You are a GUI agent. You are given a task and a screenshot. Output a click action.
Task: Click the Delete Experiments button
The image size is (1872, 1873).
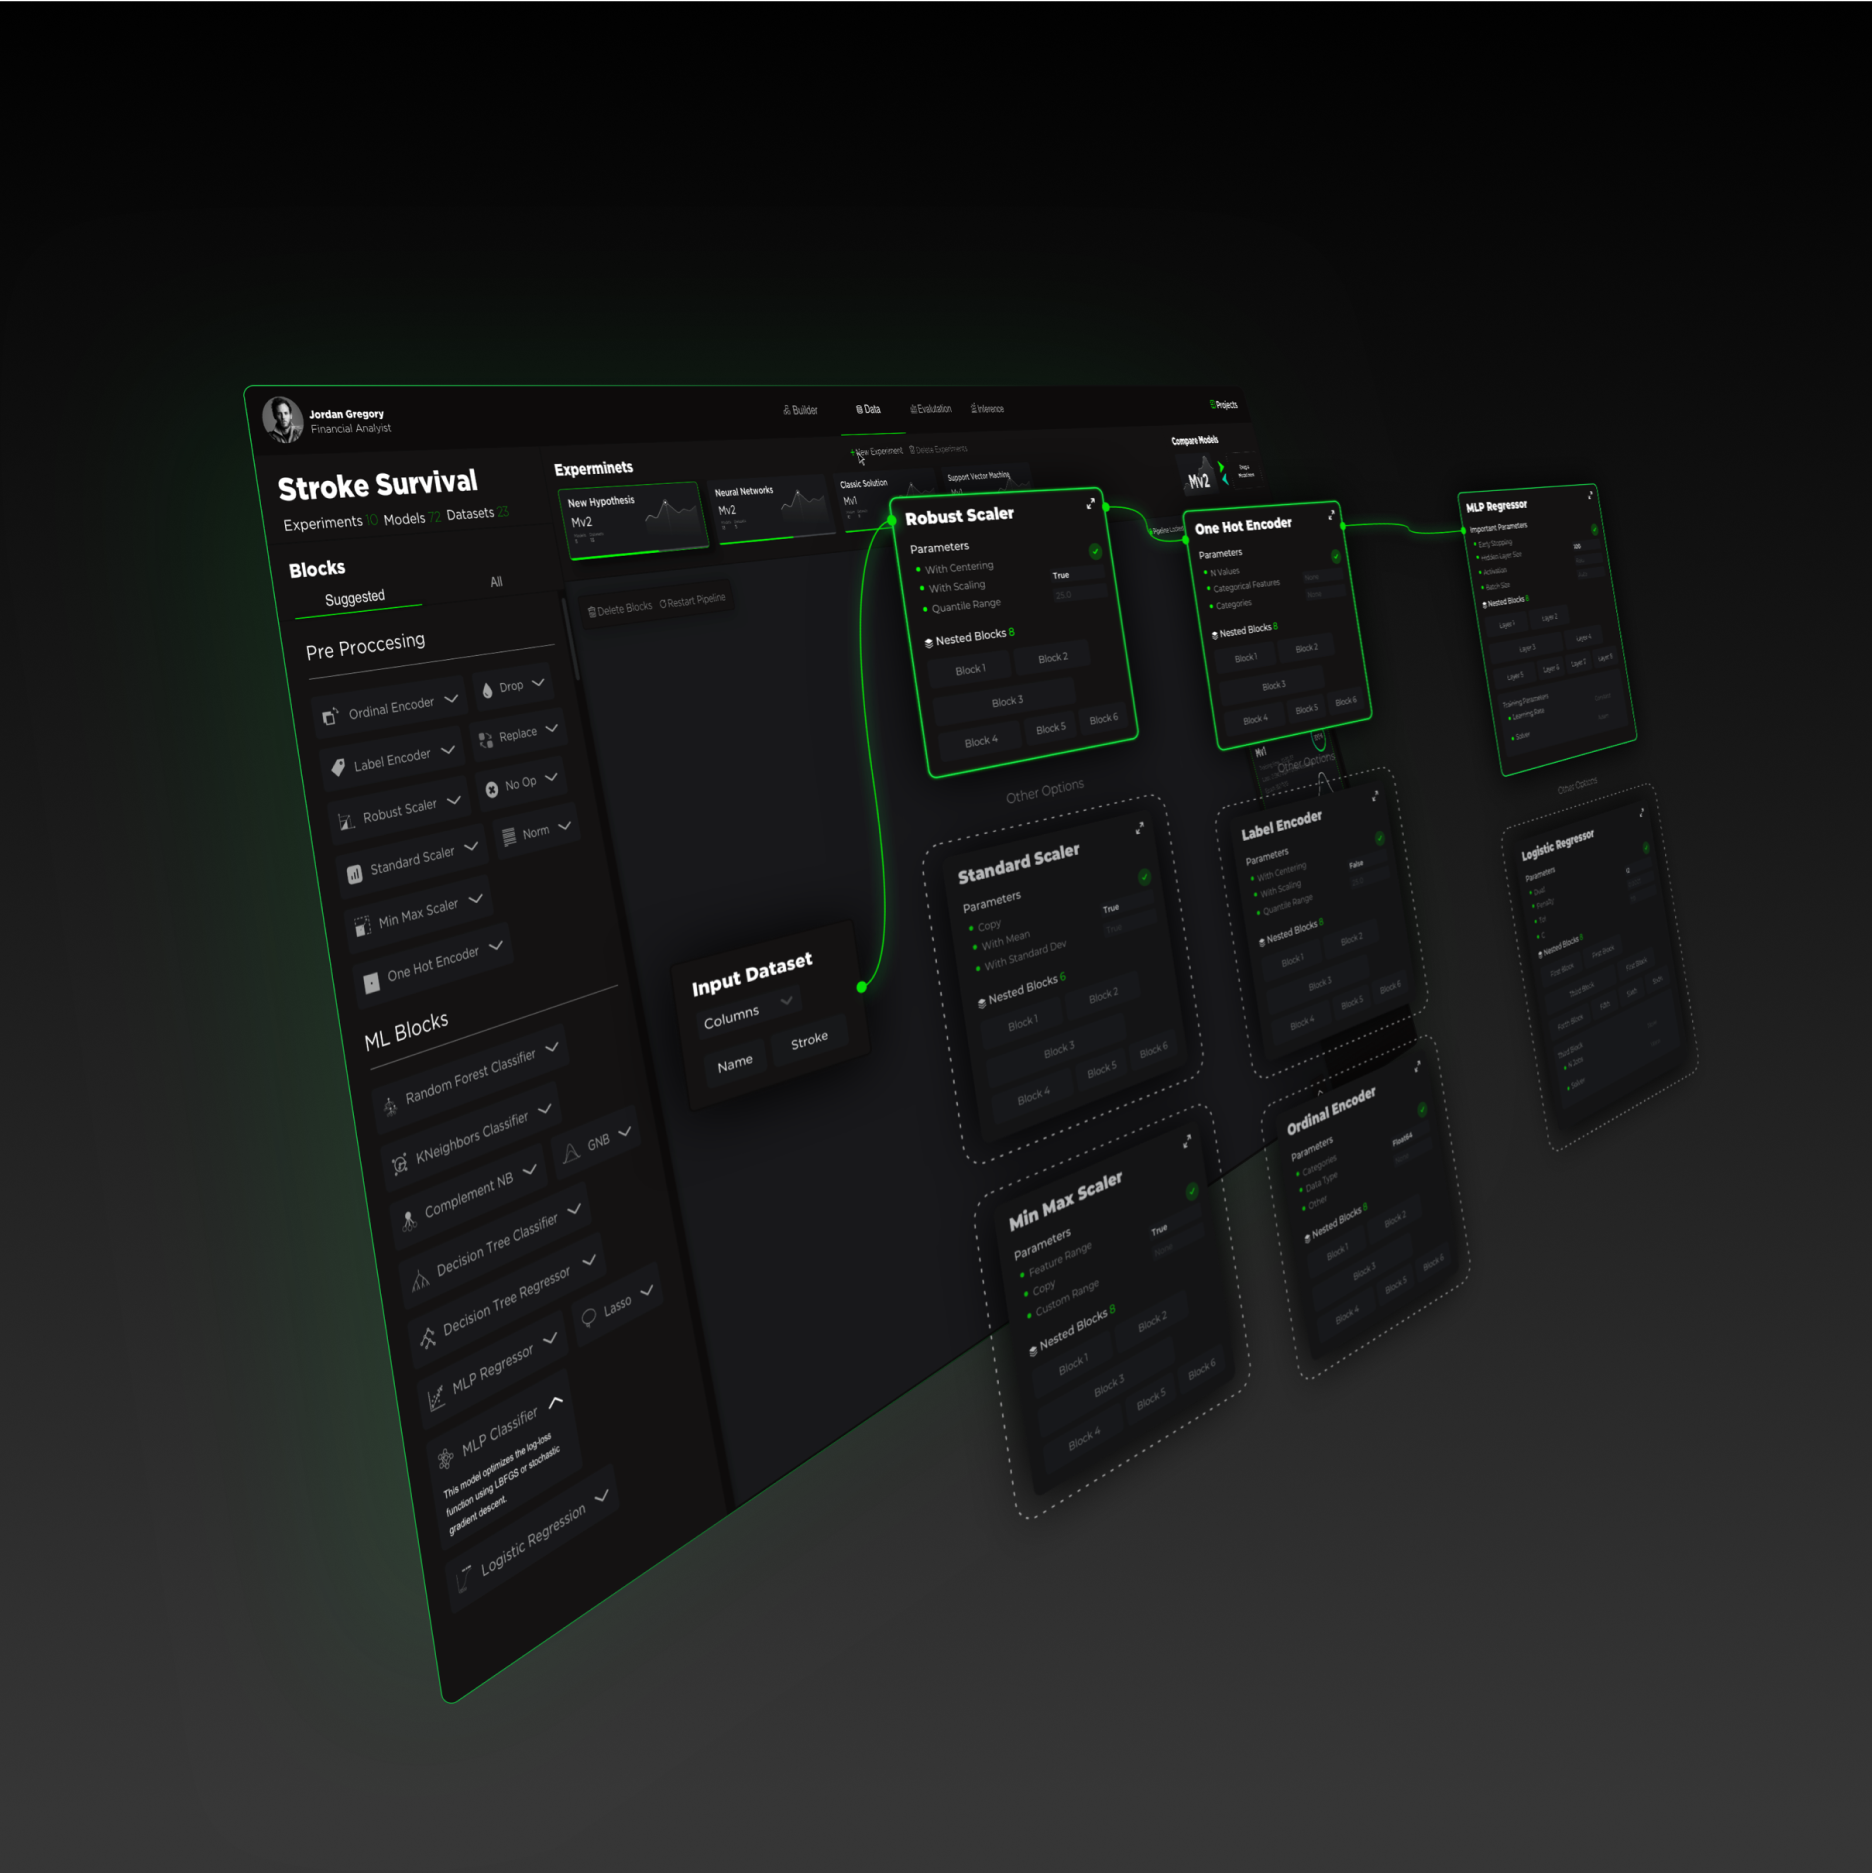(x=939, y=449)
